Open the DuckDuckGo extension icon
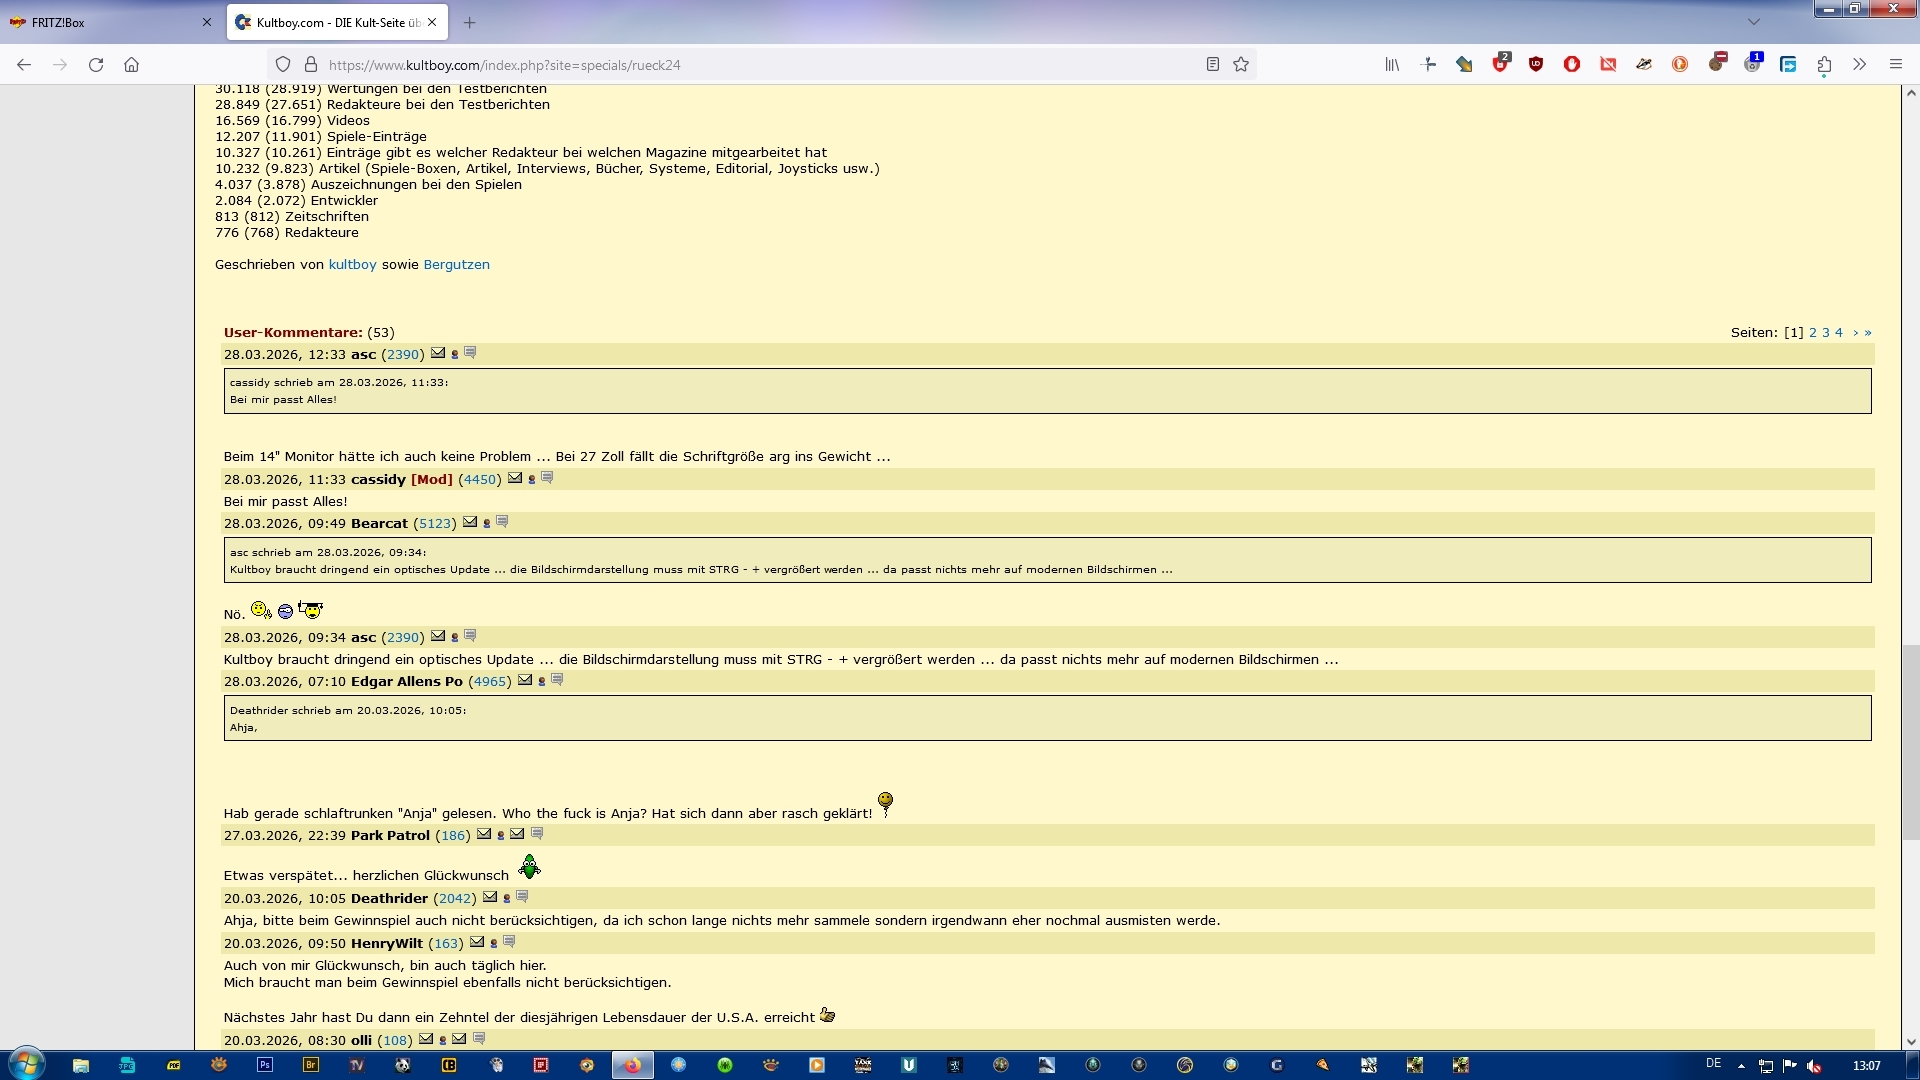The height and width of the screenshot is (1080, 1920). 1680,64
